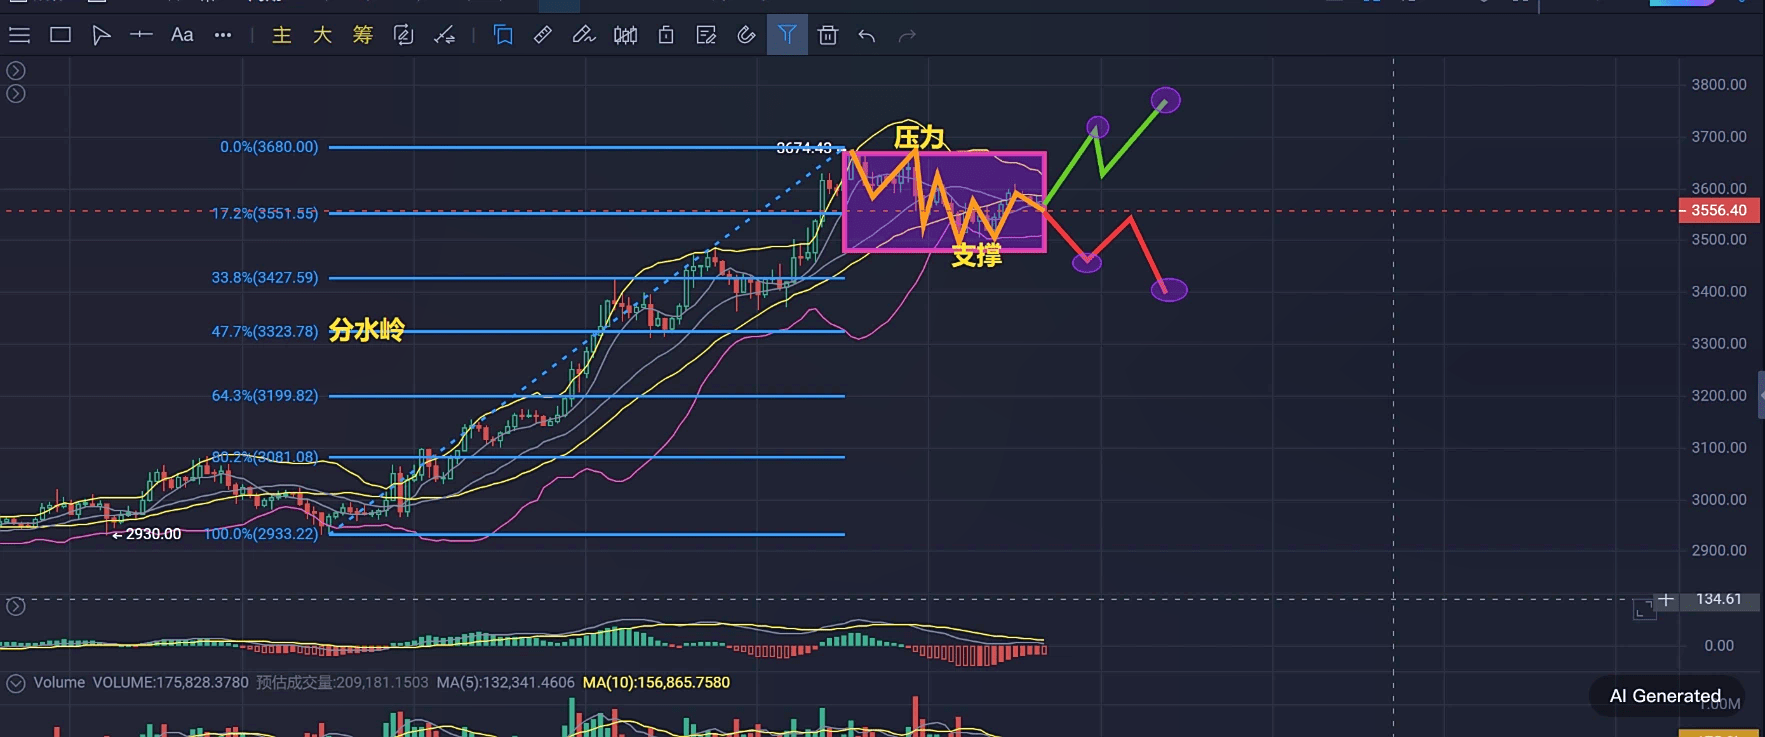Image resolution: width=1765 pixels, height=737 pixels.
Task: Select the arrow pointer tool
Action: point(101,35)
